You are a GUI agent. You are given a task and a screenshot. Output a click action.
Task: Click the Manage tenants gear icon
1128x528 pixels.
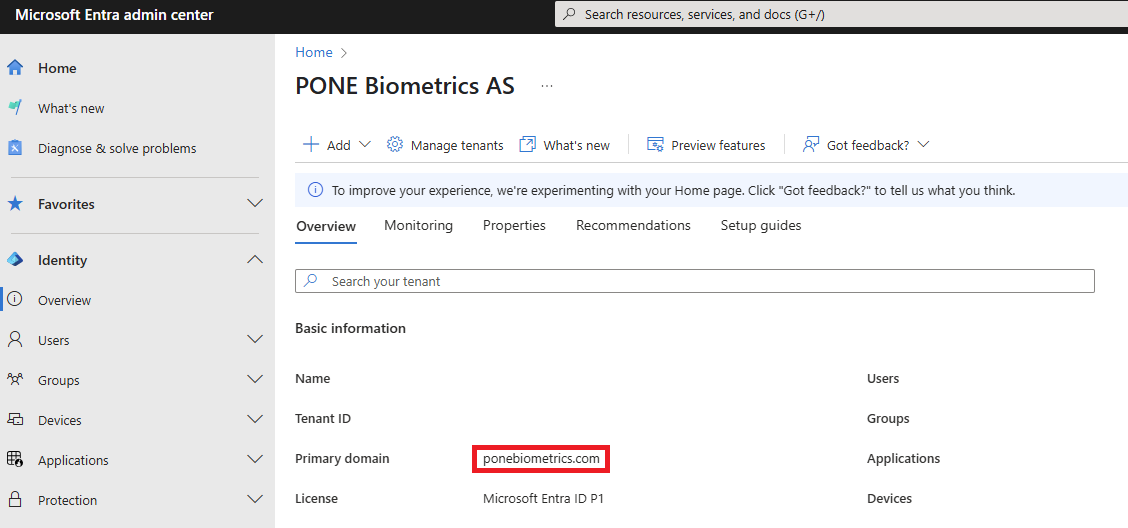pos(394,145)
